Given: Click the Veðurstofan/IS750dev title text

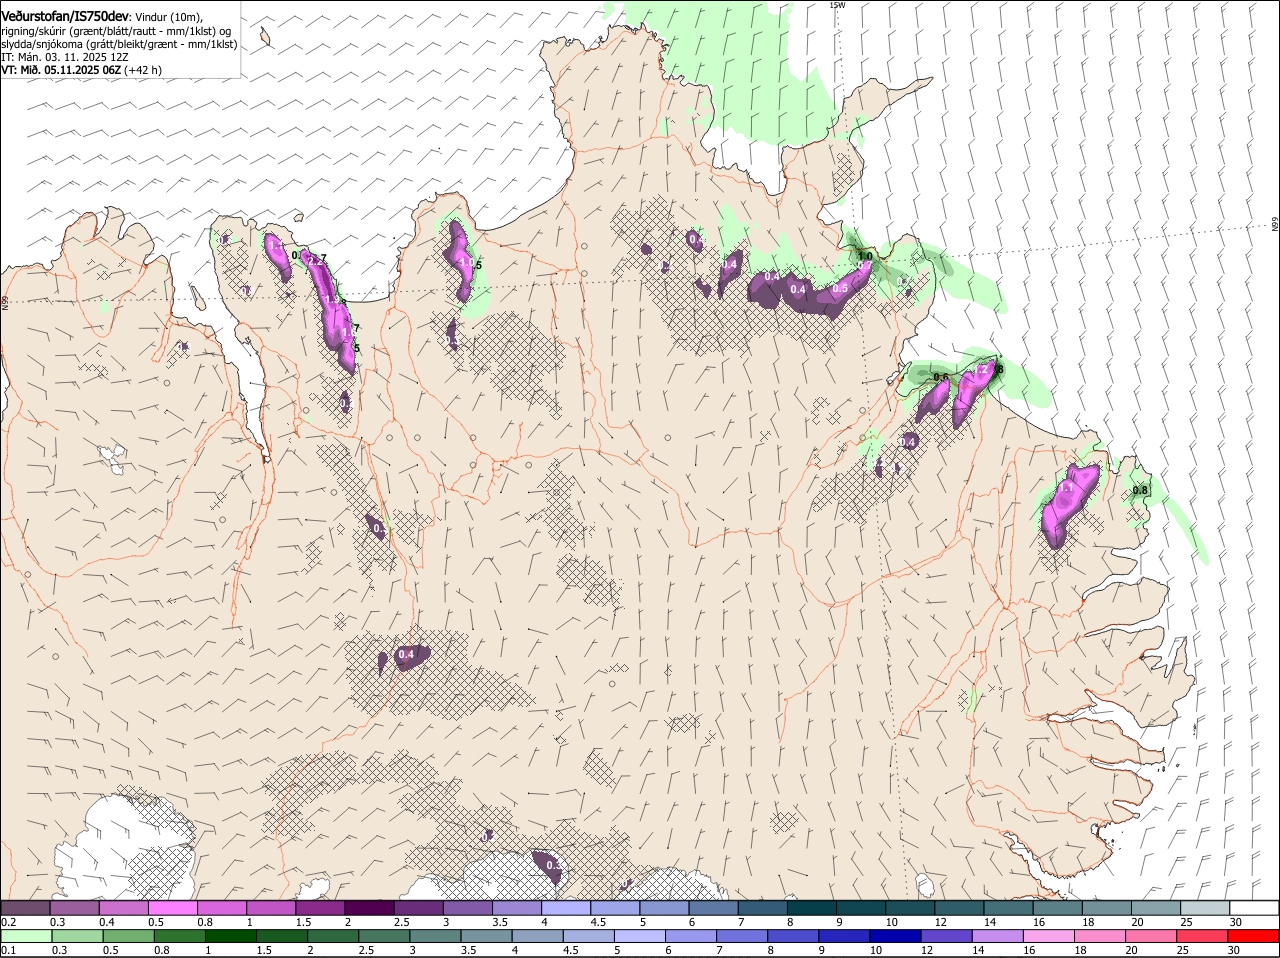Looking at the screenshot, I should [x=65, y=16].
